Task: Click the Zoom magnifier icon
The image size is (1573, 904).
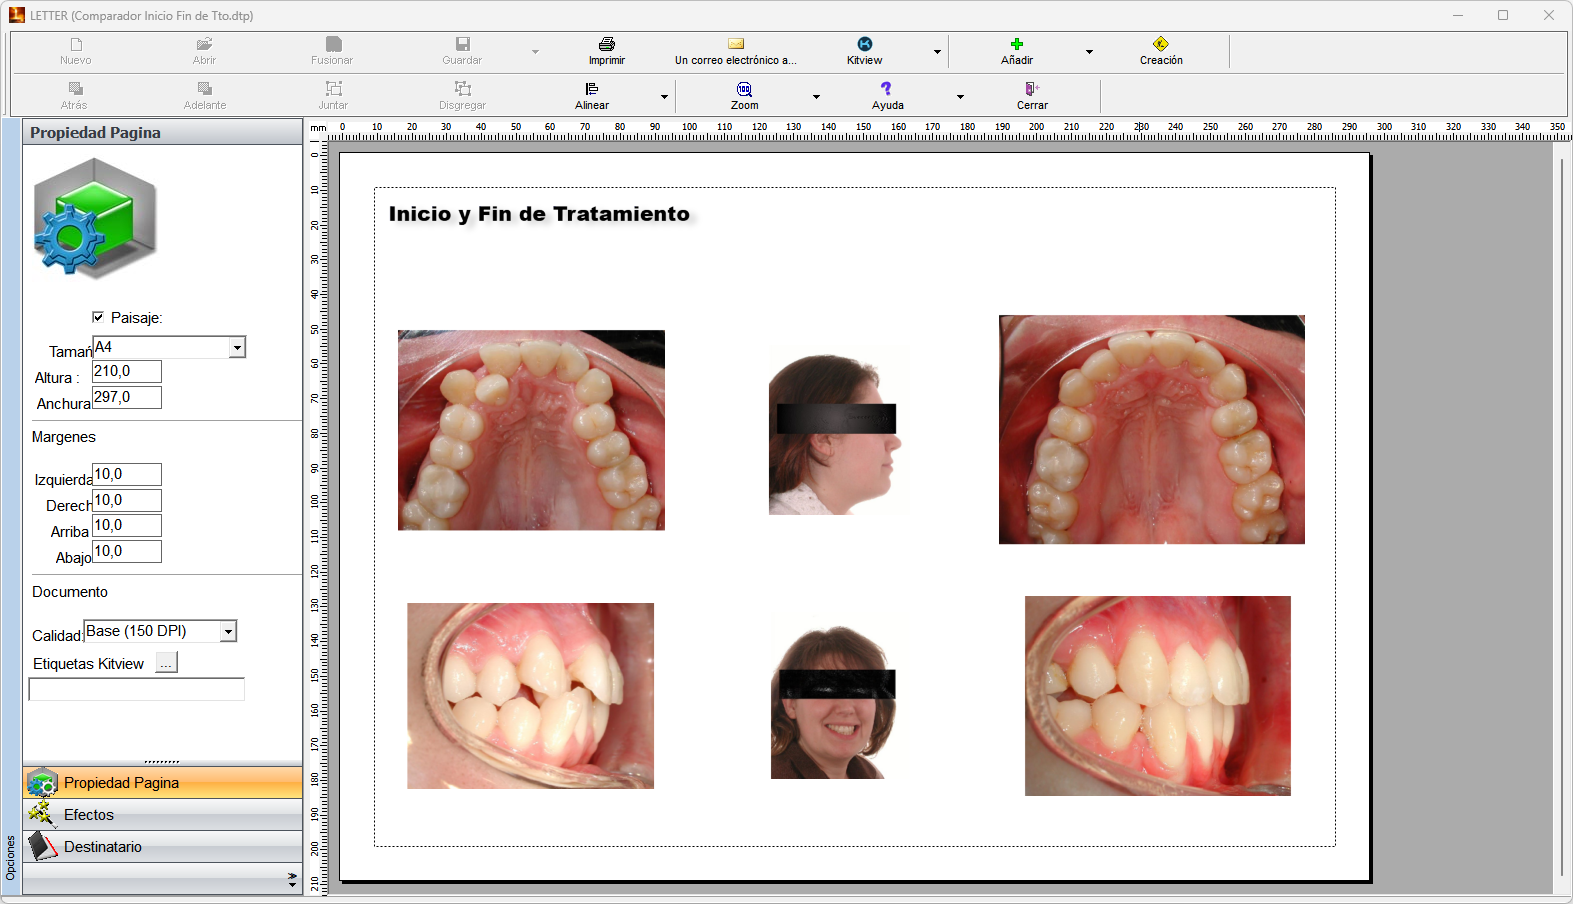Action: [x=744, y=89]
